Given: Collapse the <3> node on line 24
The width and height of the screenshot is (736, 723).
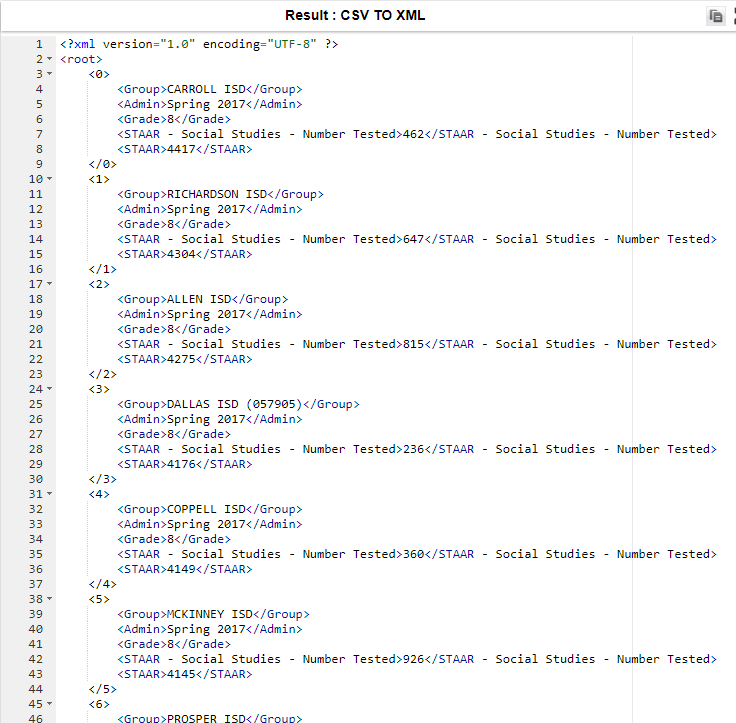Looking at the screenshot, I should pyautogui.click(x=49, y=389).
